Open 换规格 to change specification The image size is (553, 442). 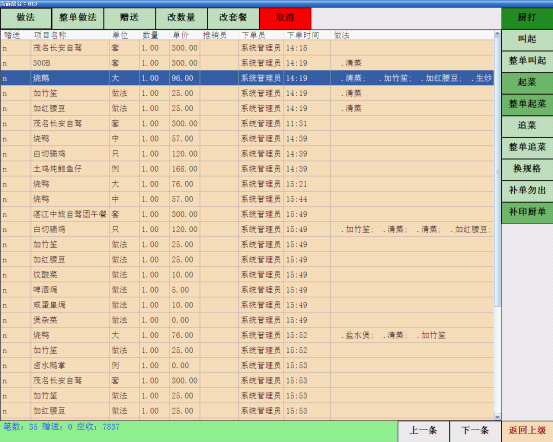(x=527, y=169)
